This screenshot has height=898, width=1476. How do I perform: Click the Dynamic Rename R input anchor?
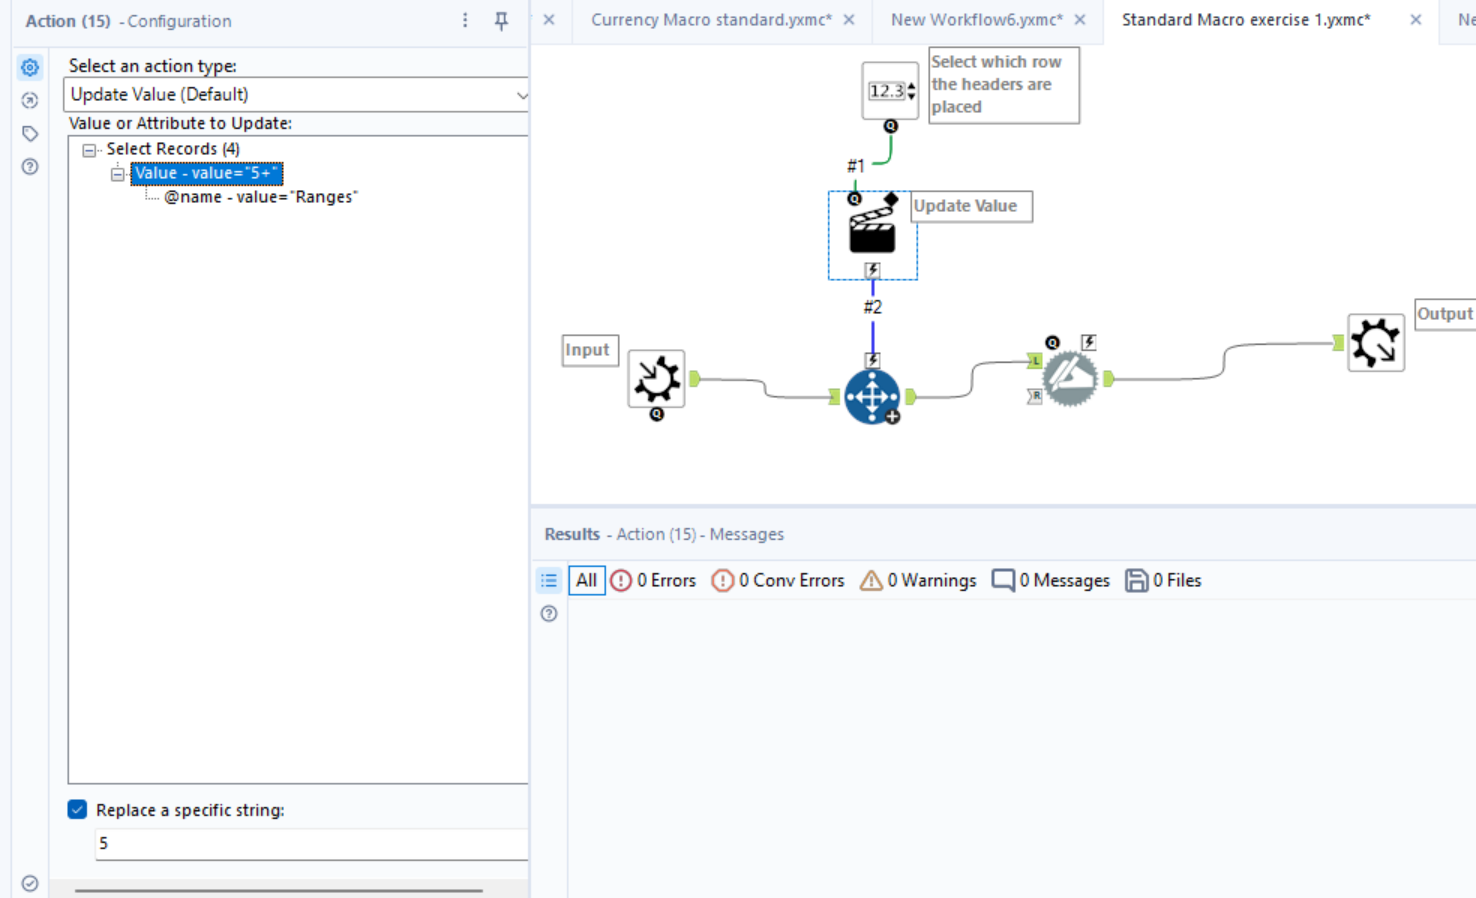click(x=1035, y=397)
